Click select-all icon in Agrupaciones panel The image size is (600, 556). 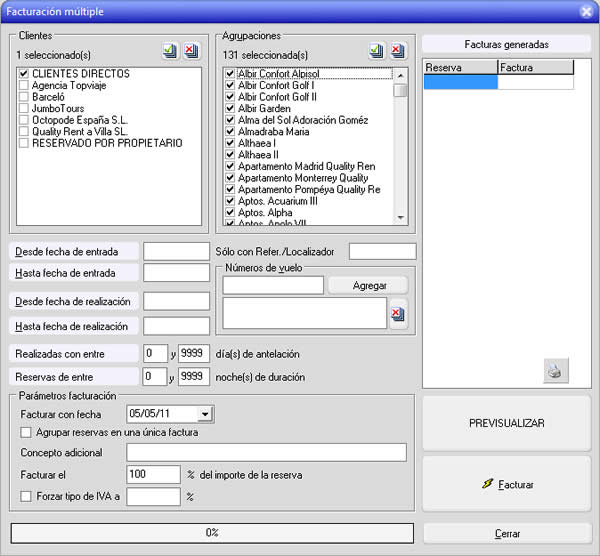point(376,51)
